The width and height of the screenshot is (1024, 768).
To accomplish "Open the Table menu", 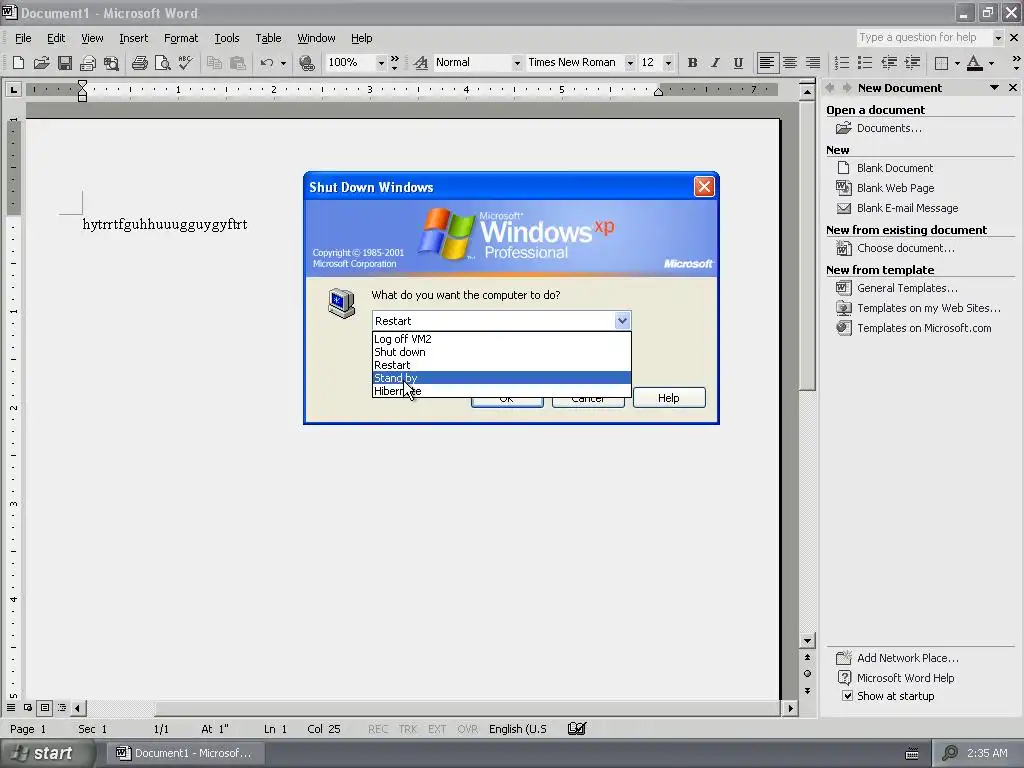I will tap(268, 38).
